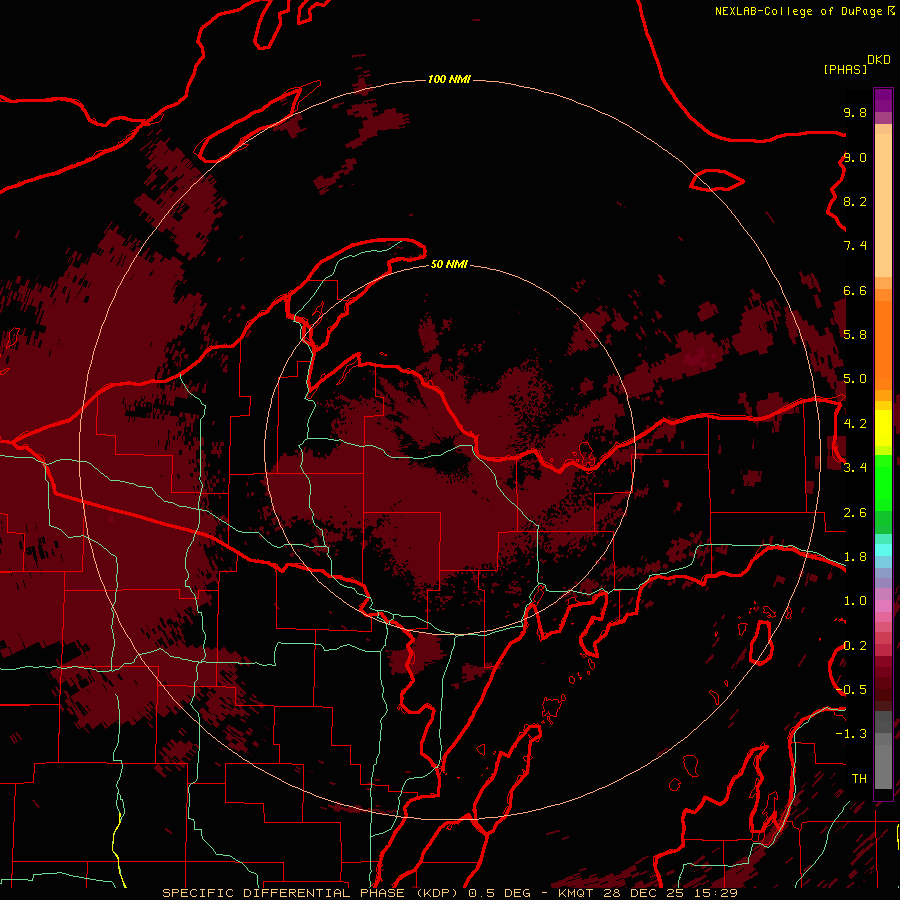Click the 2.6 scale value
This screenshot has width=900, height=900.
855,512
